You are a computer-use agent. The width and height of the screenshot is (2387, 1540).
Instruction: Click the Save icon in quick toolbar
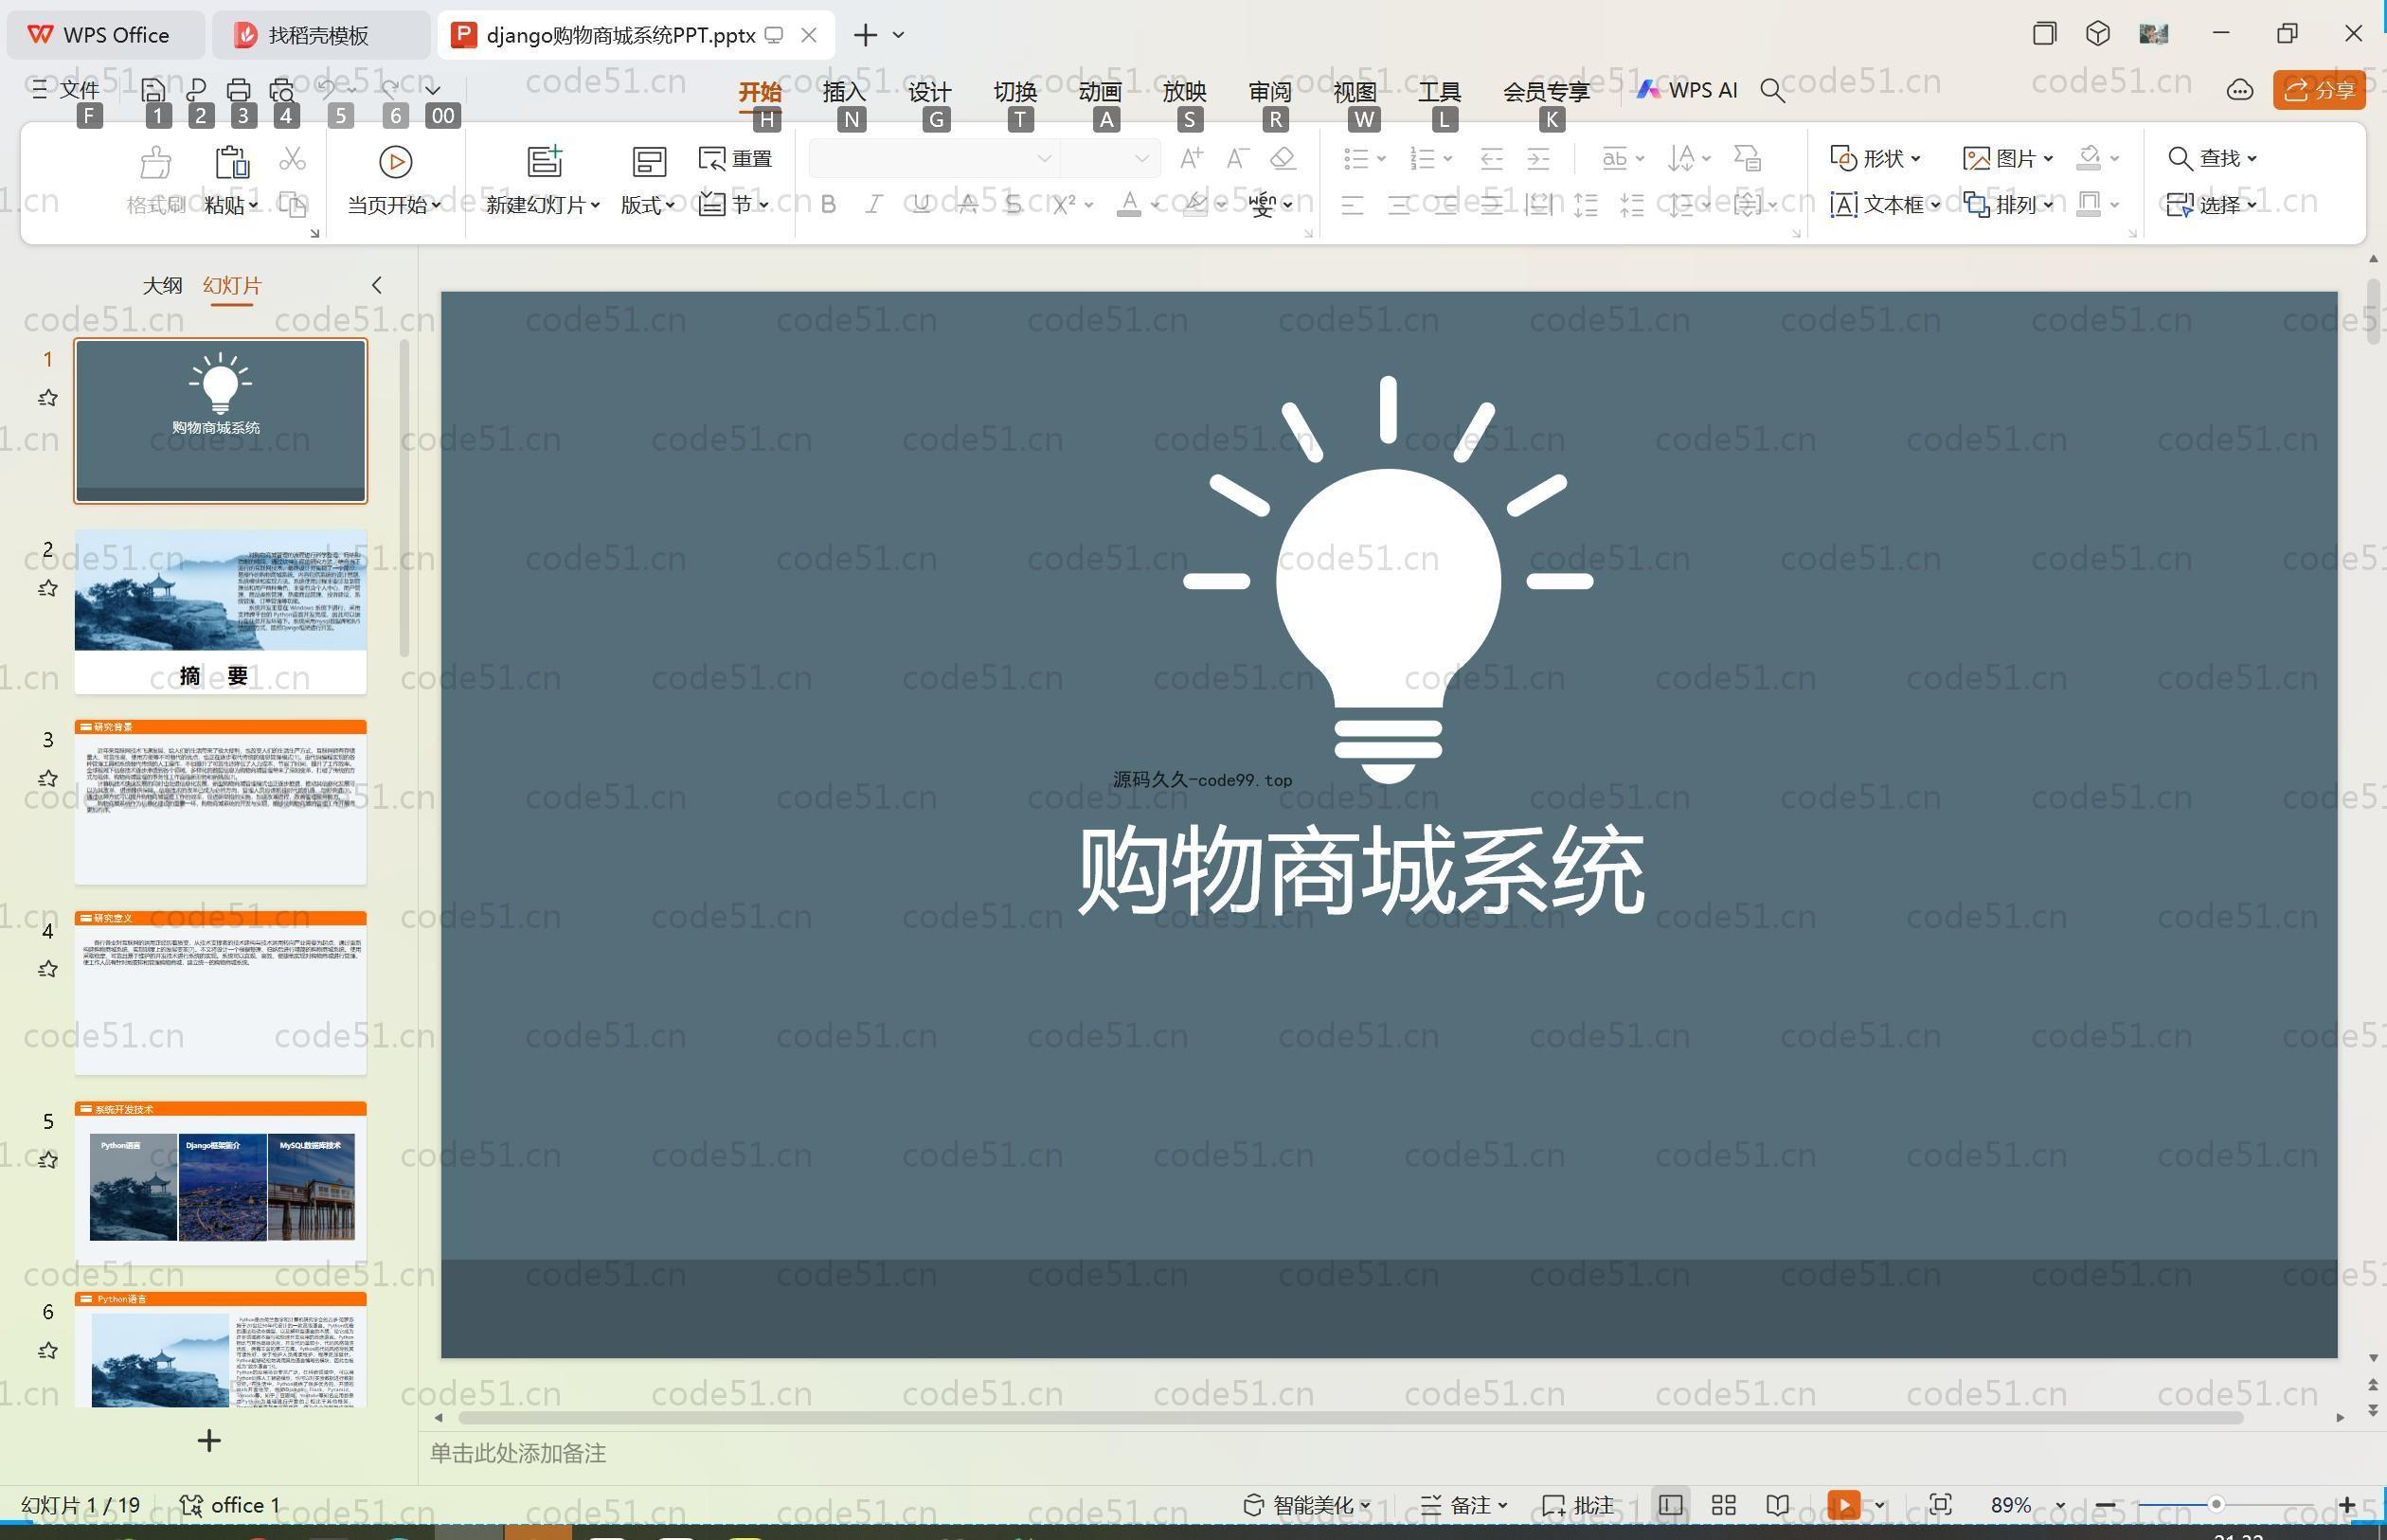pos(153,90)
